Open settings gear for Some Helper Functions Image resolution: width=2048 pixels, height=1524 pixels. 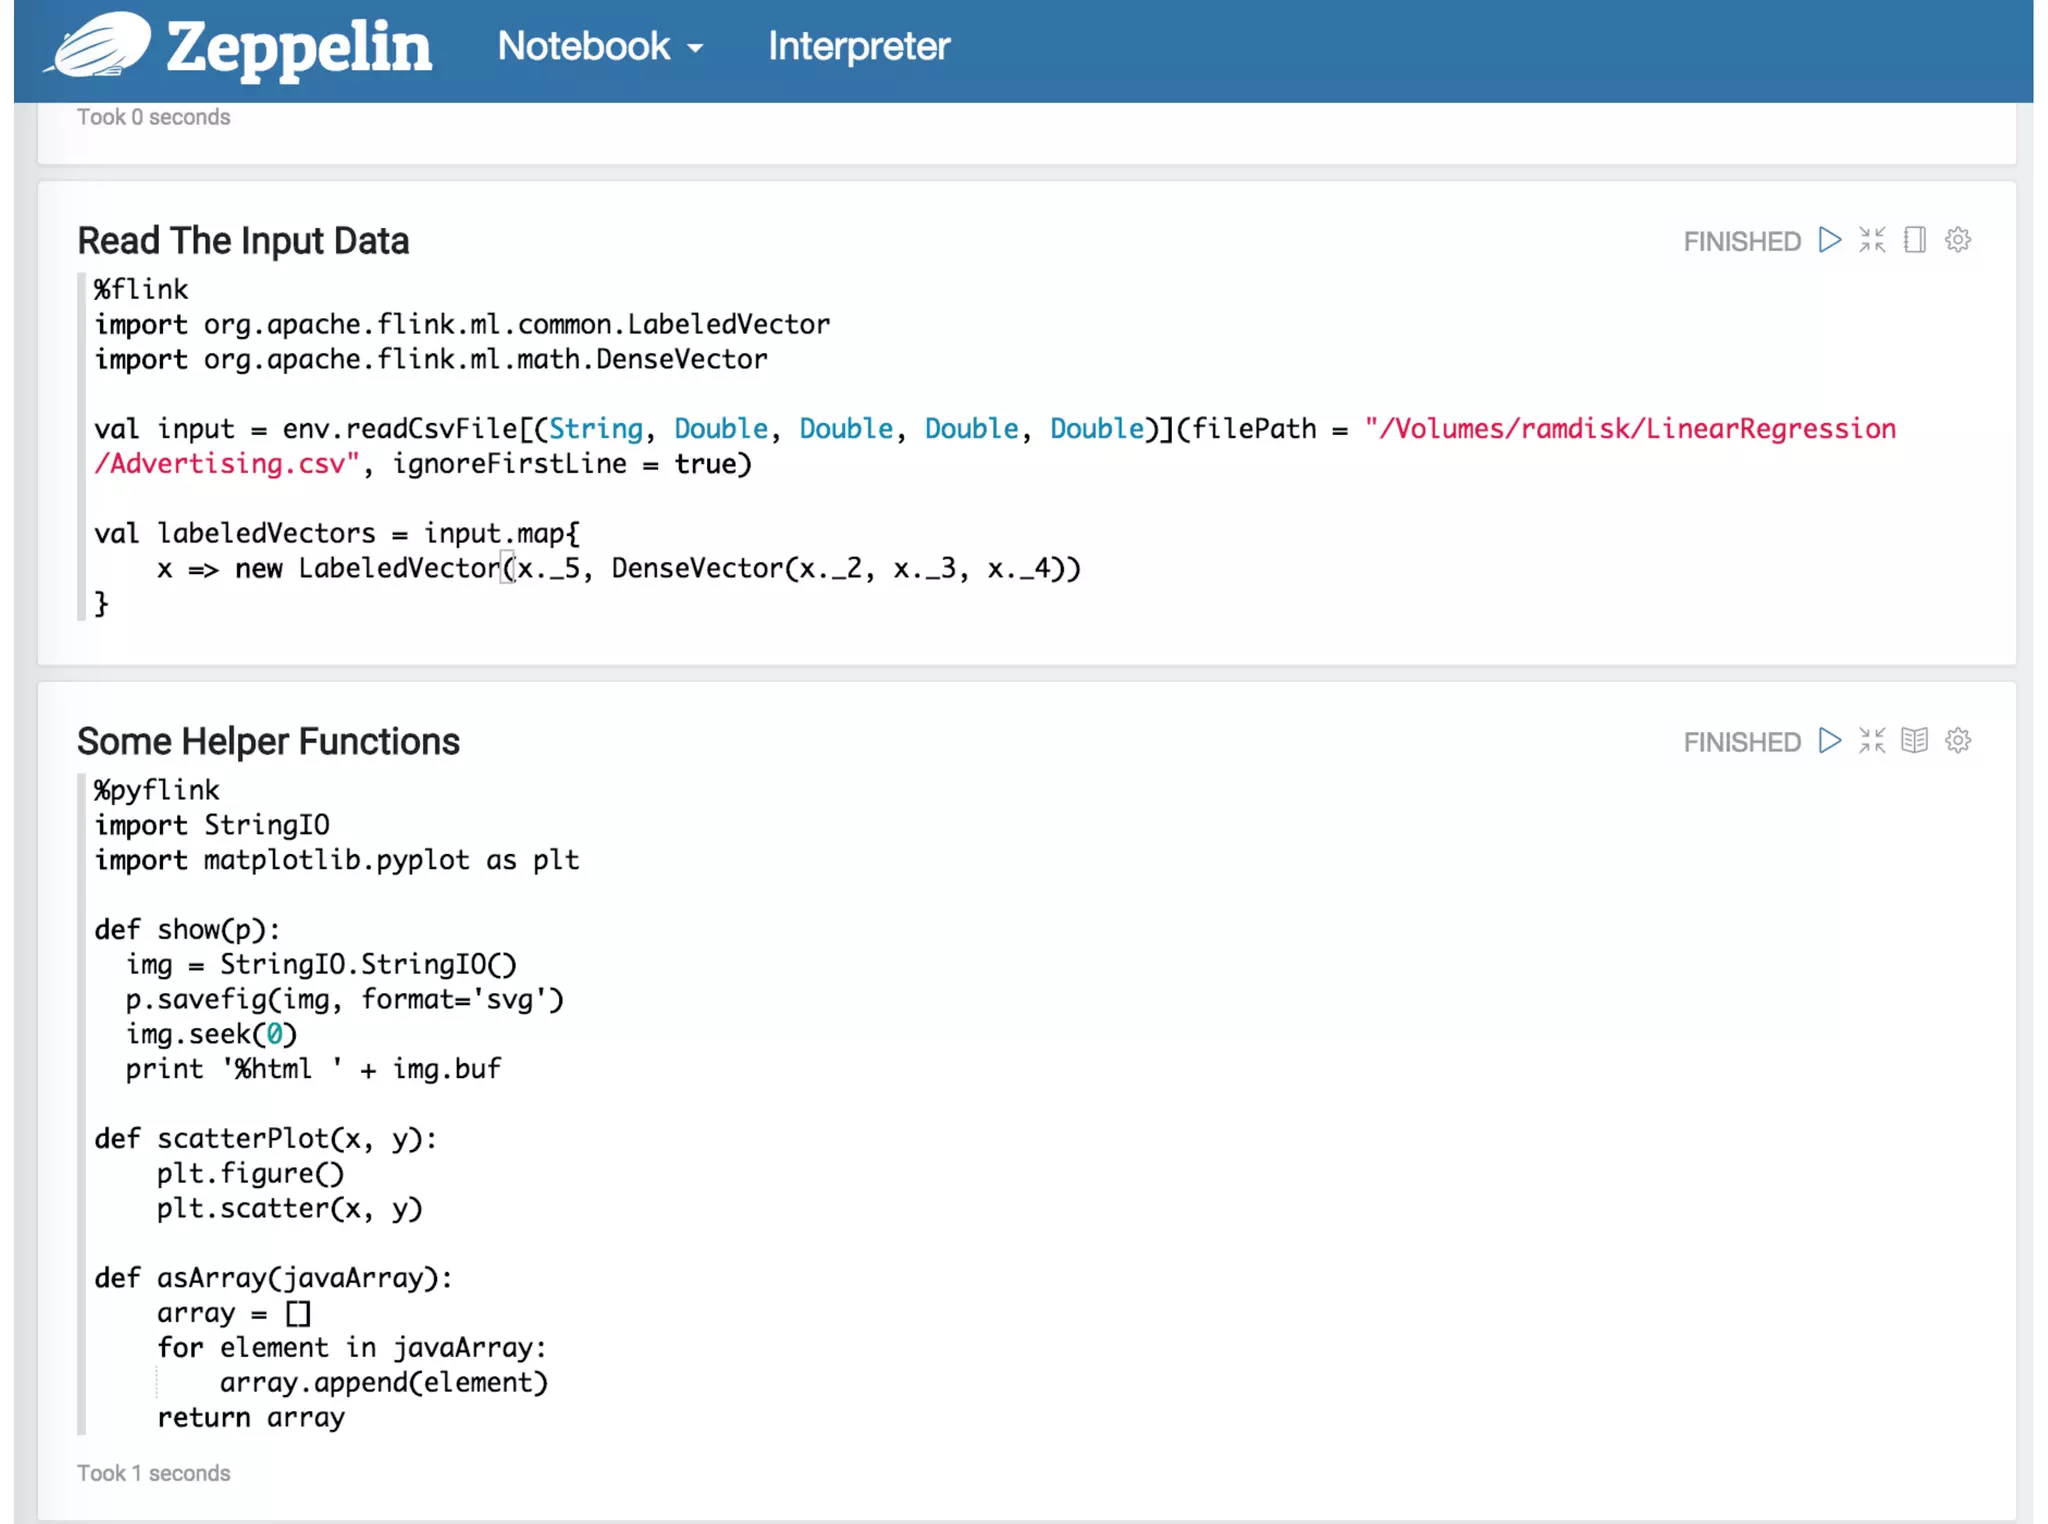coord(1957,741)
